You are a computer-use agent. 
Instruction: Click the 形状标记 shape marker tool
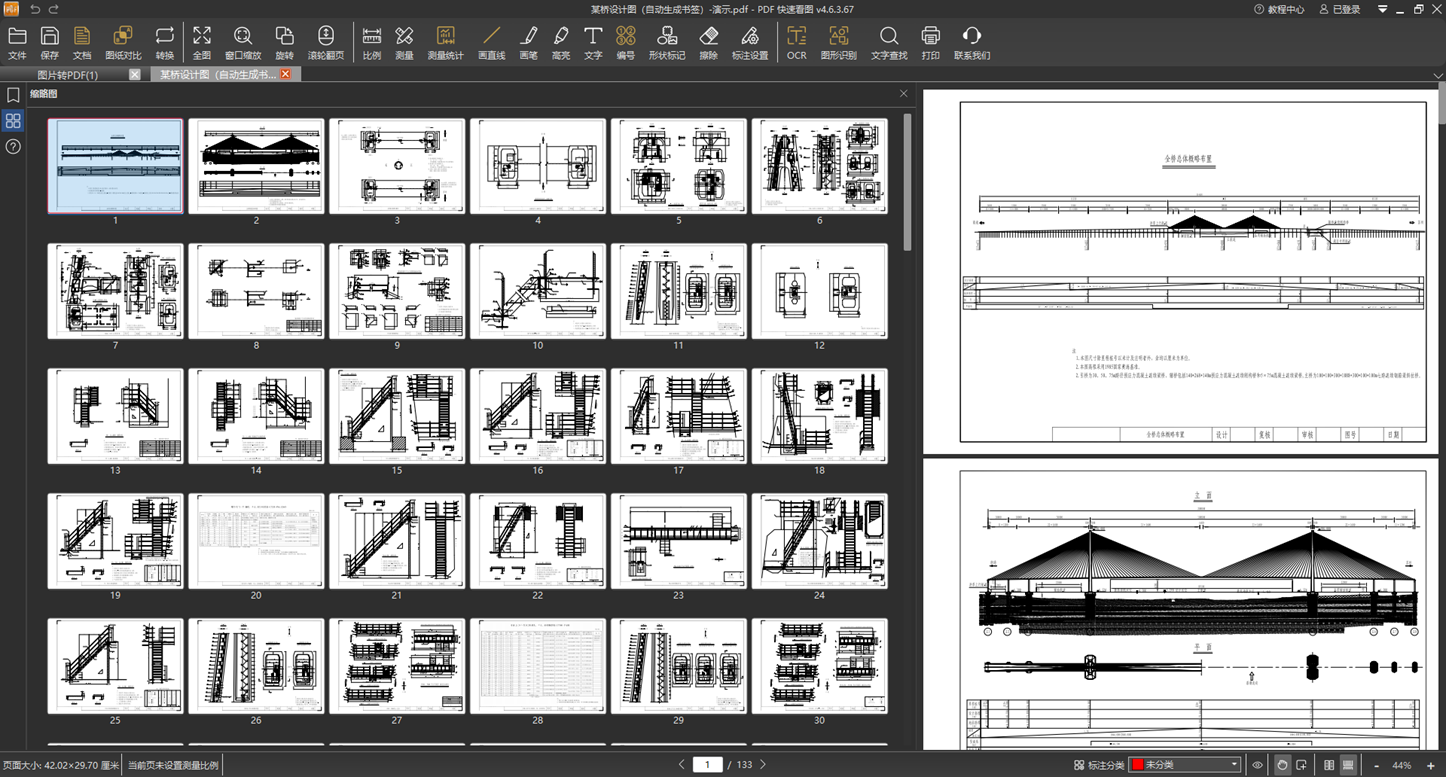point(666,43)
